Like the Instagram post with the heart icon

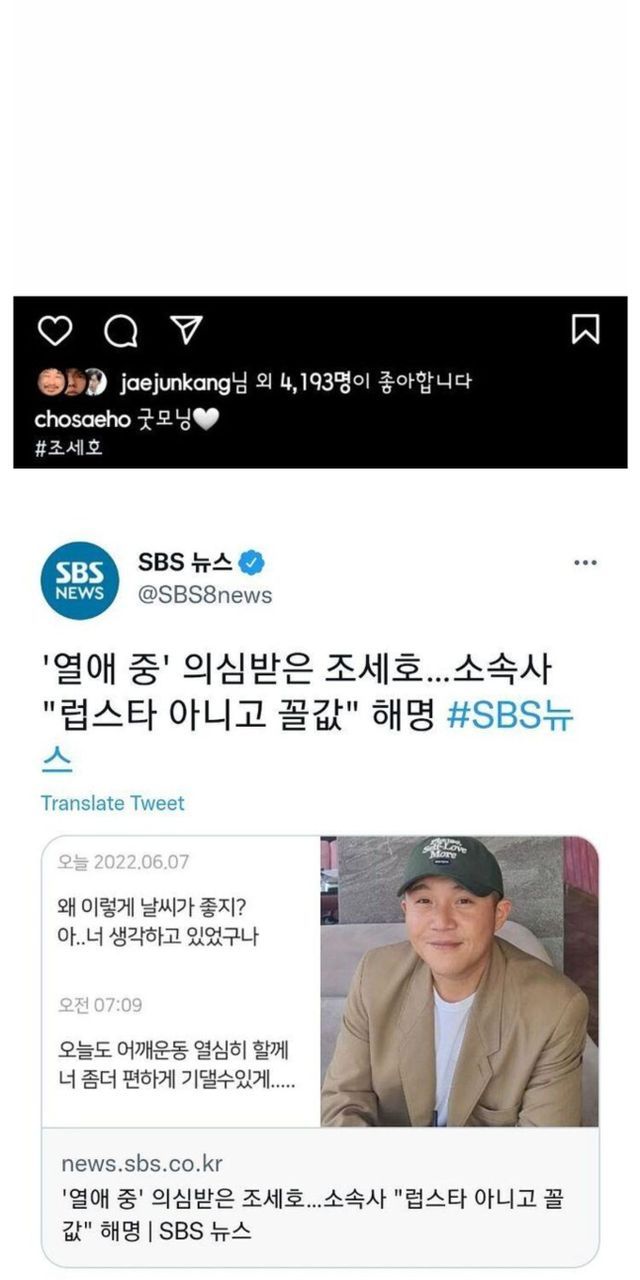click(57, 330)
